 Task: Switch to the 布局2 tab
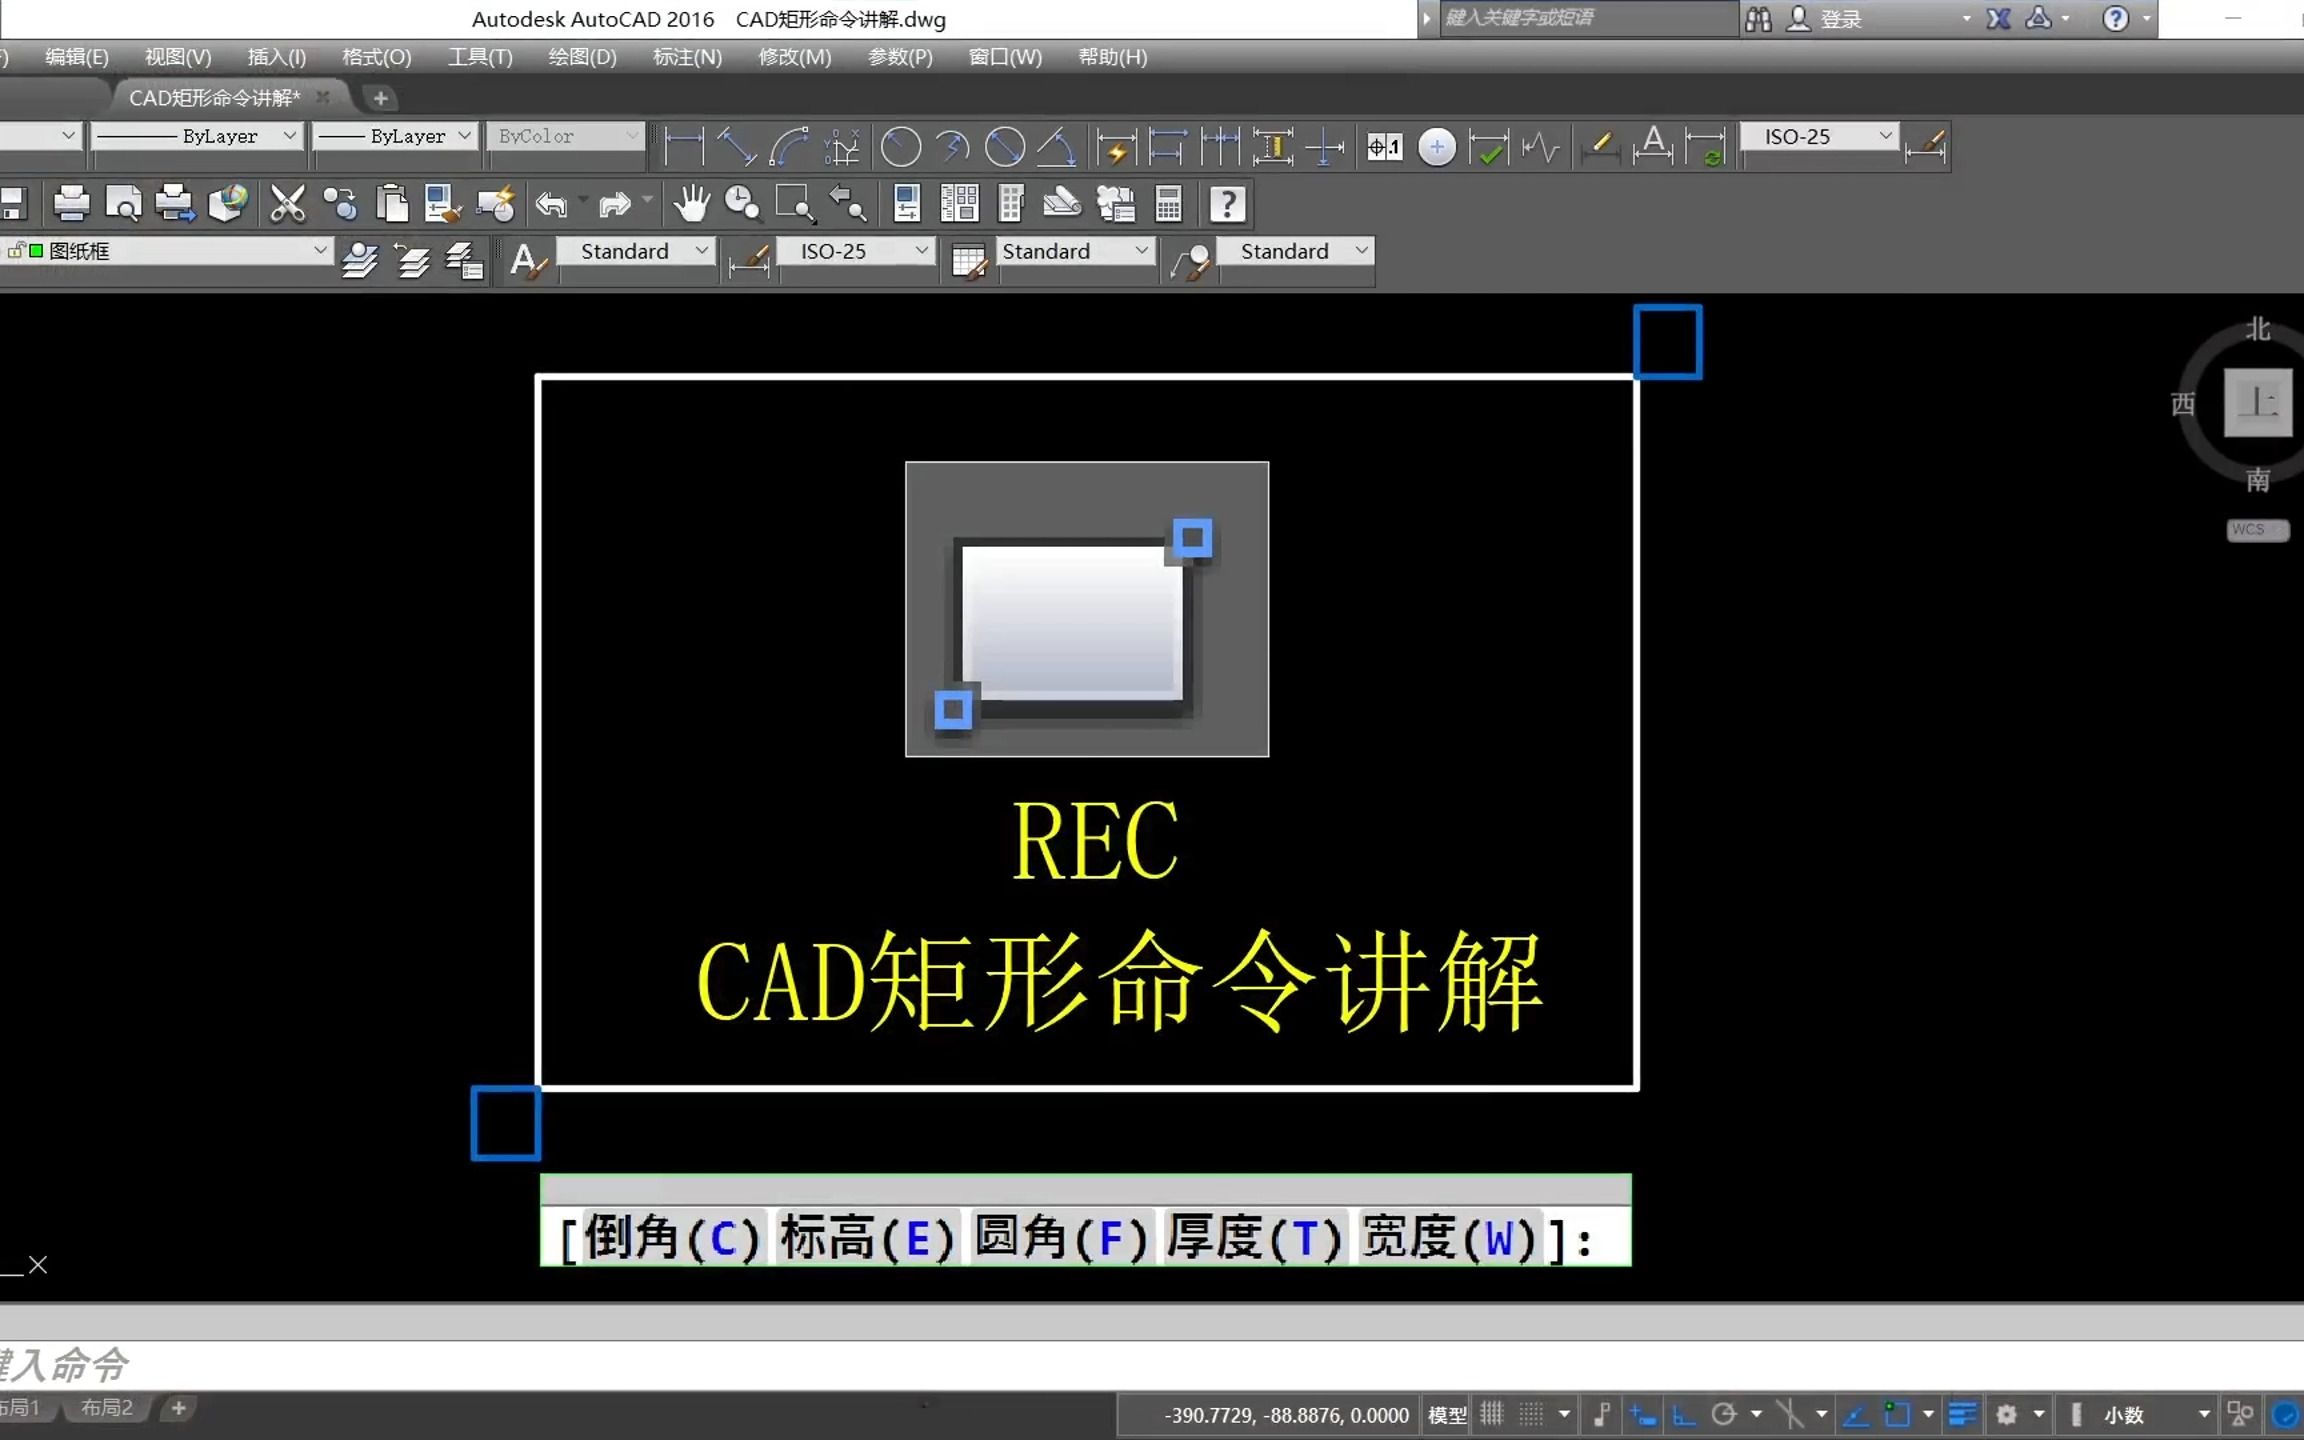104,1407
